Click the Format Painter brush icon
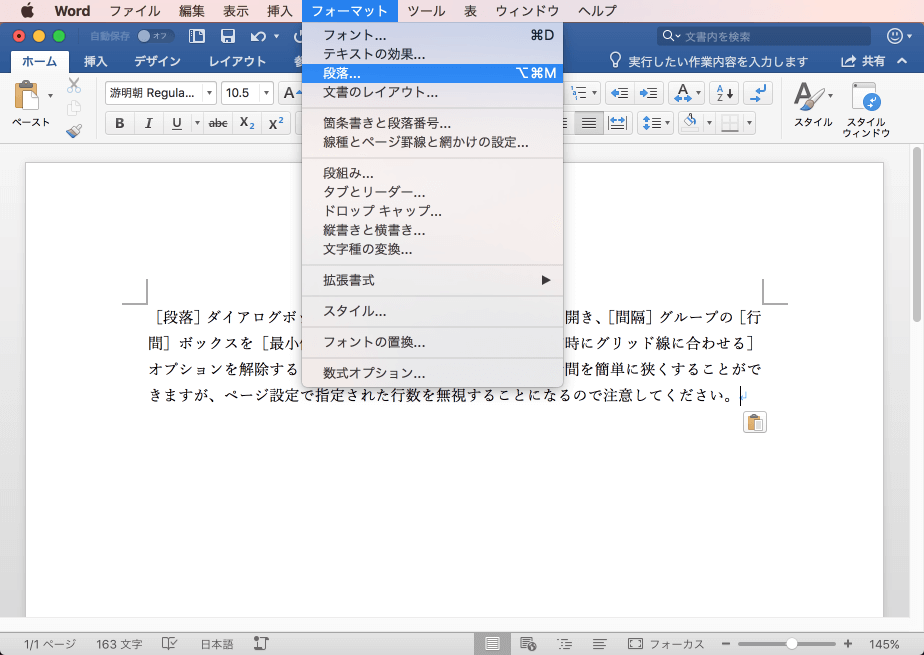The height and width of the screenshot is (655, 924). click(x=74, y=131)
